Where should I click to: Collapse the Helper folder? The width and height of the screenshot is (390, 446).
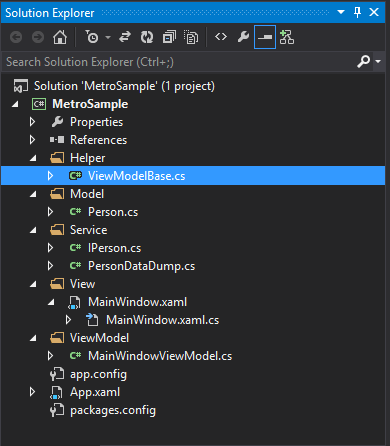click(33, 158)
